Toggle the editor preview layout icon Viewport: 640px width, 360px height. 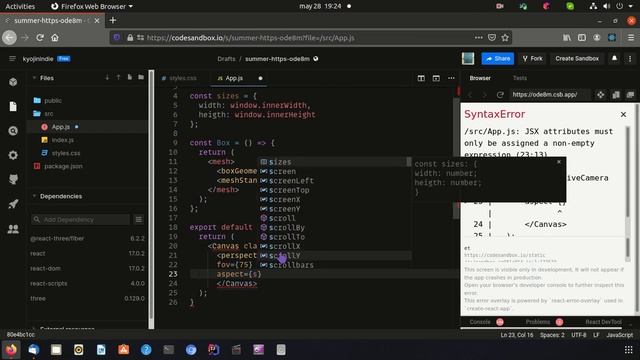(436, 78)
